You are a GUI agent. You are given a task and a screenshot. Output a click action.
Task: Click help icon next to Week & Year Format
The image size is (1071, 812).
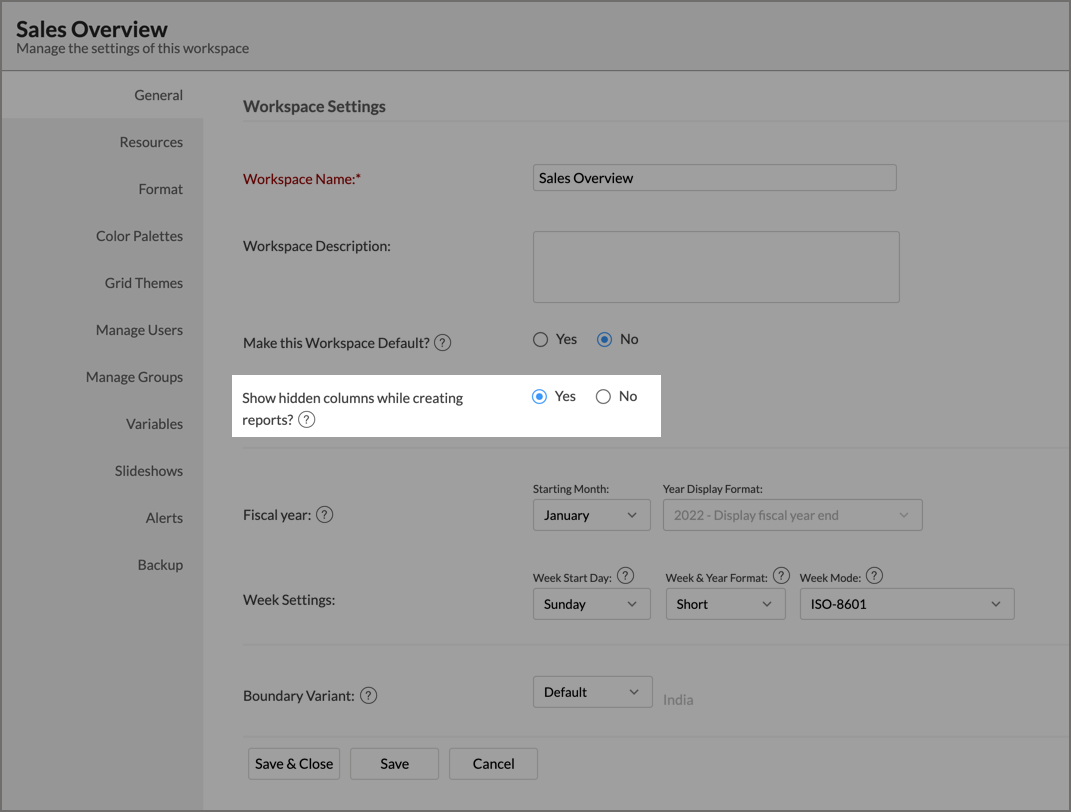click(x=781, y=576)
